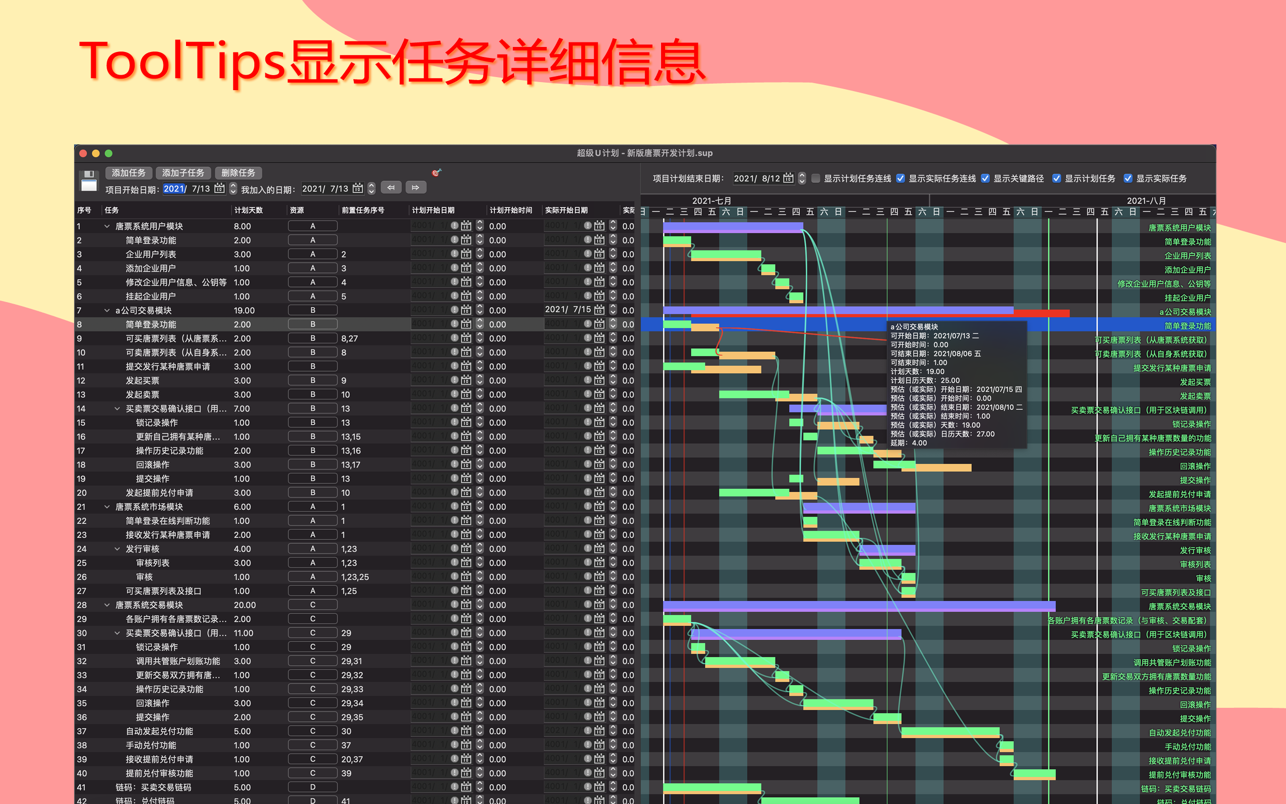Screen dimensions: 1286x804
Task: Collapse row 14 买卖票交易确认接口 group
Action: (117, 409)
